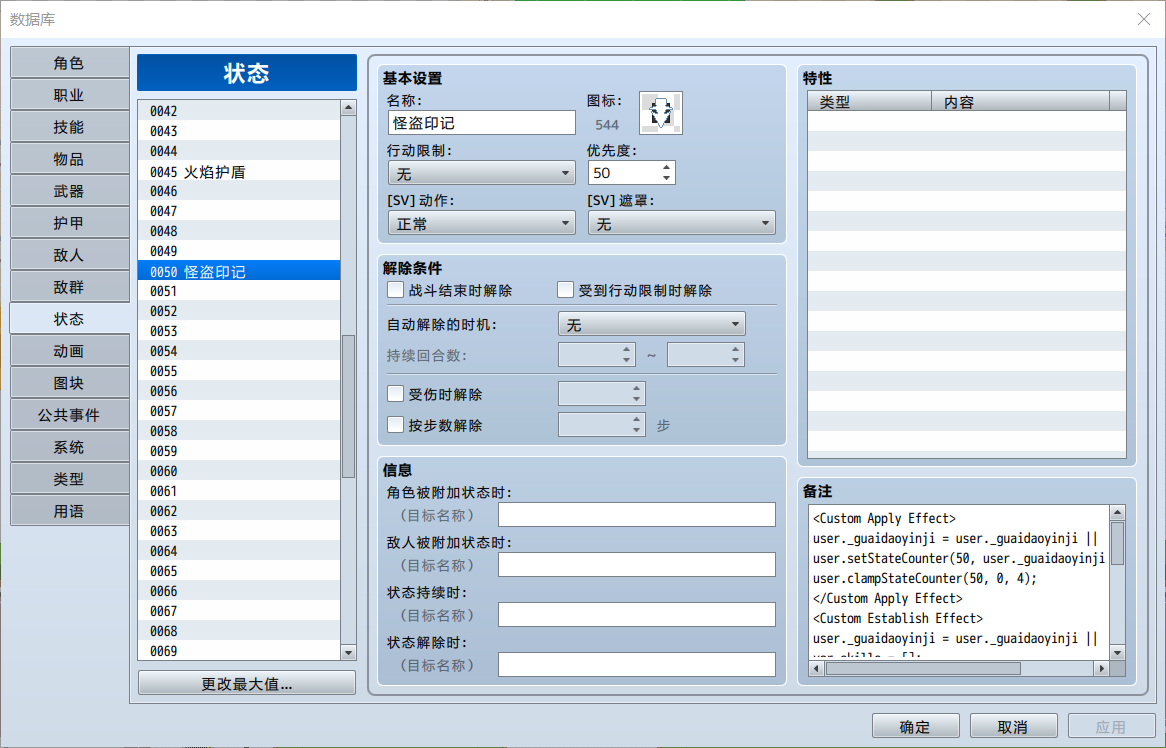This screenshot has width=1166, height=748.
Task: Click the notes vertical scrollbar thumb
Action: 1117,543
